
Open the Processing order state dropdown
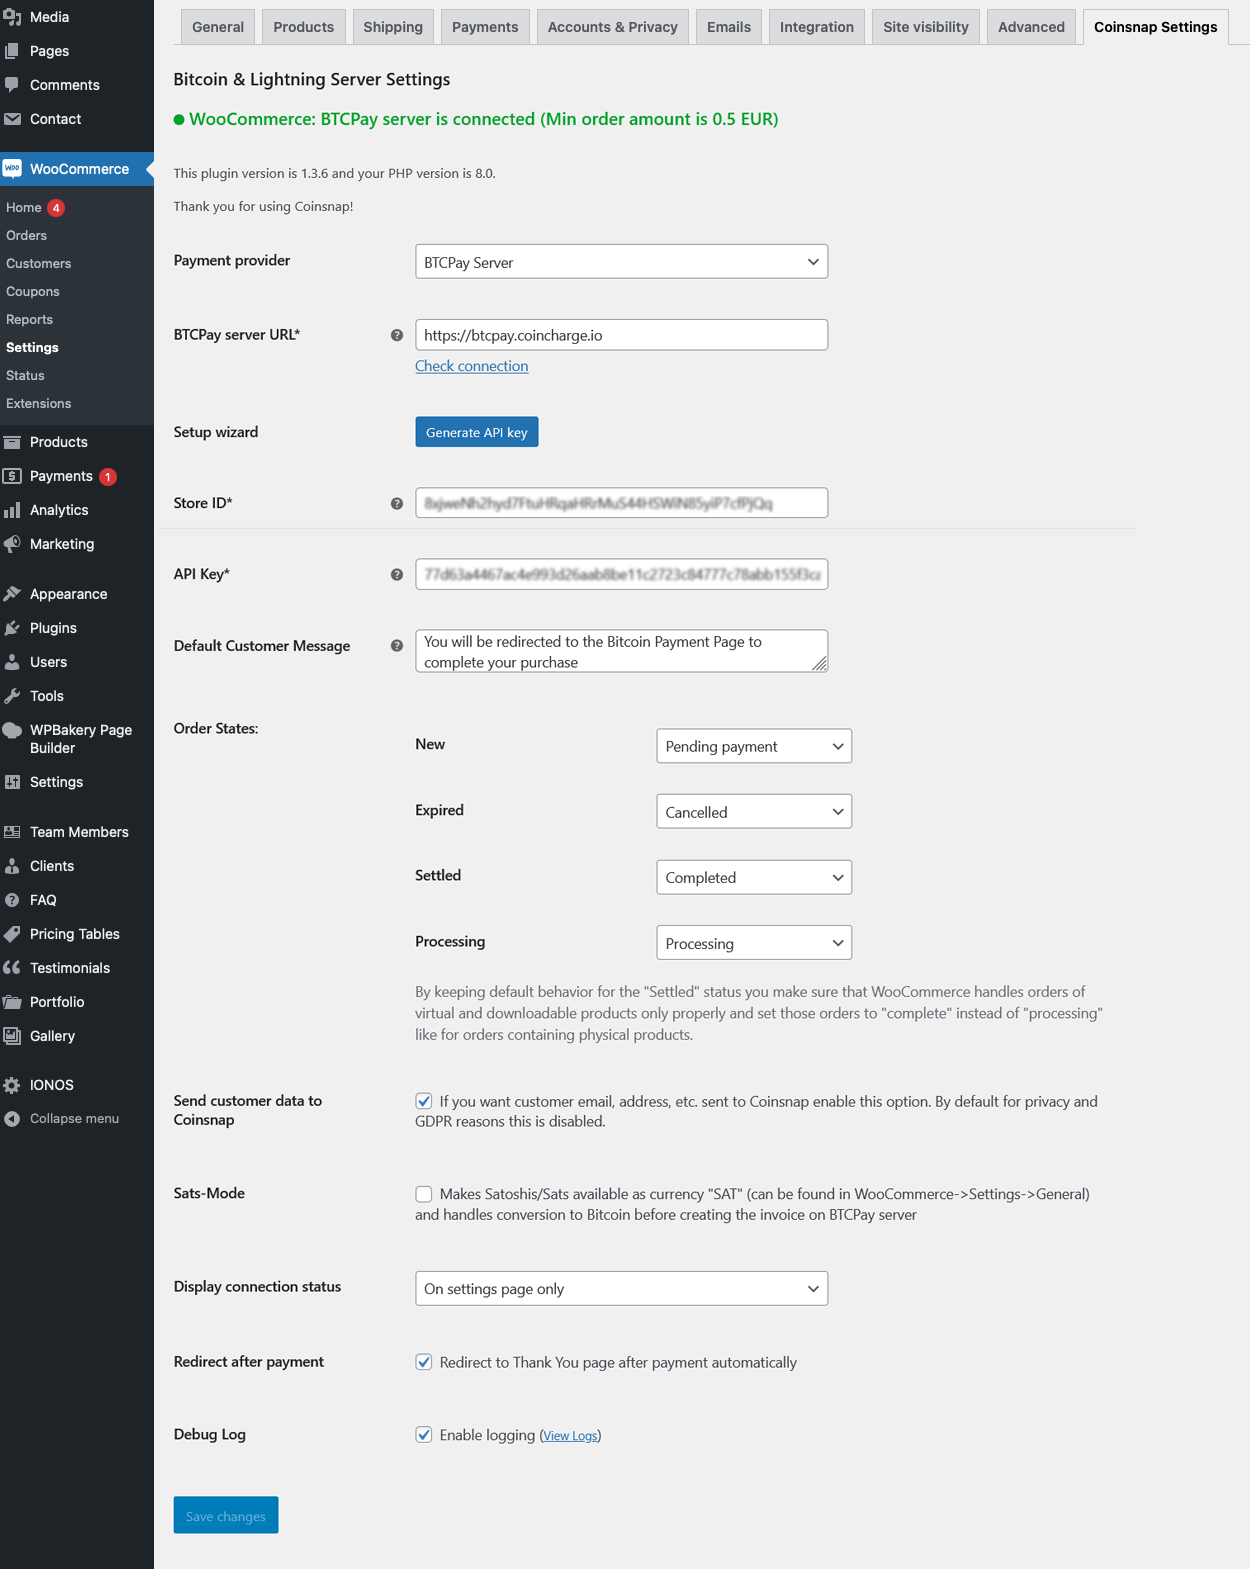[x=754, y=943]
